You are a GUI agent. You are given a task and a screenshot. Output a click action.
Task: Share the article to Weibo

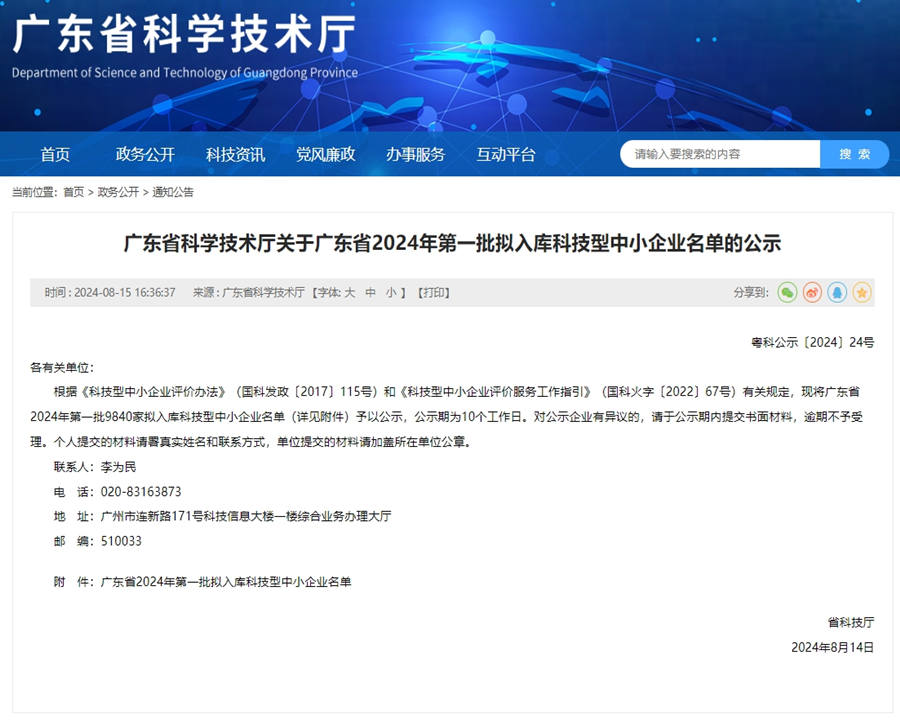pyautogui.click(x=814, y=292)
